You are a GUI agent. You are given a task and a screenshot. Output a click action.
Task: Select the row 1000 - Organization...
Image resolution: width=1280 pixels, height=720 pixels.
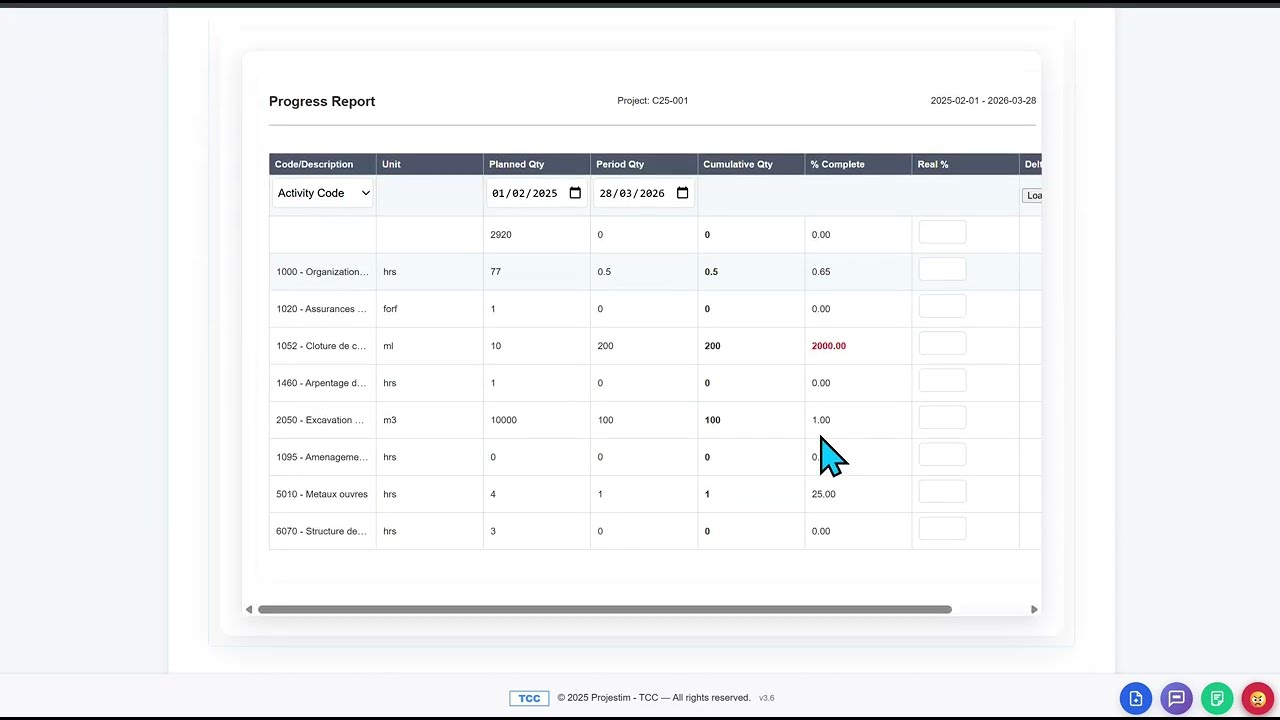655,272
